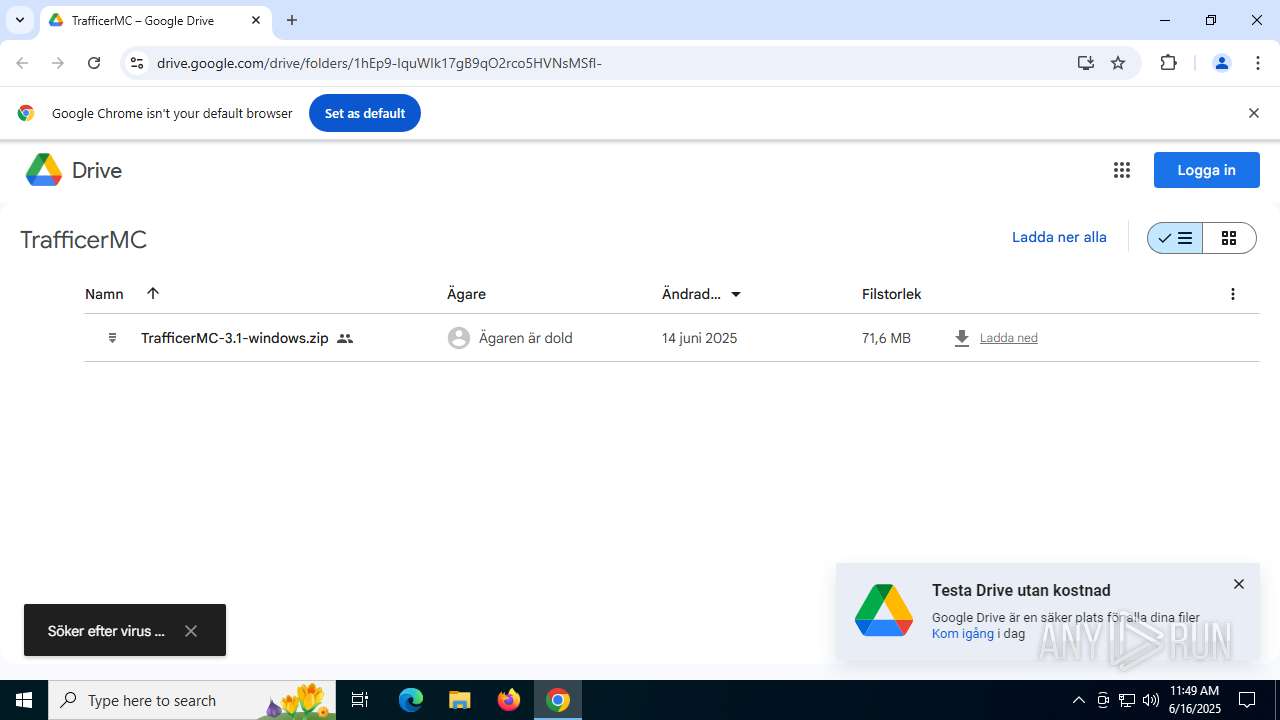Open the Extensions puzzle icon
1280x720 pixels.
click(x=1168, y=63)
